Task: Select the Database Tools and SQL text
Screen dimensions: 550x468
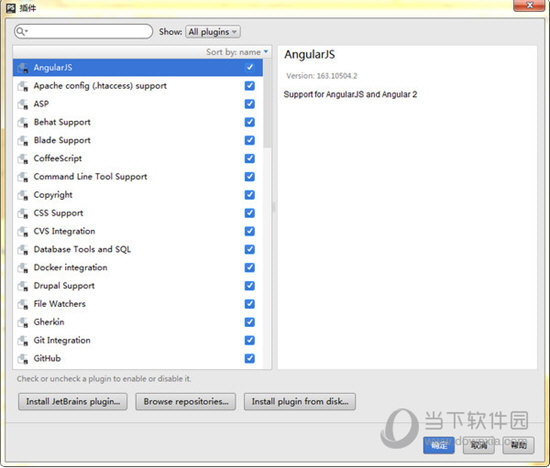Action: tap(82, 249)
